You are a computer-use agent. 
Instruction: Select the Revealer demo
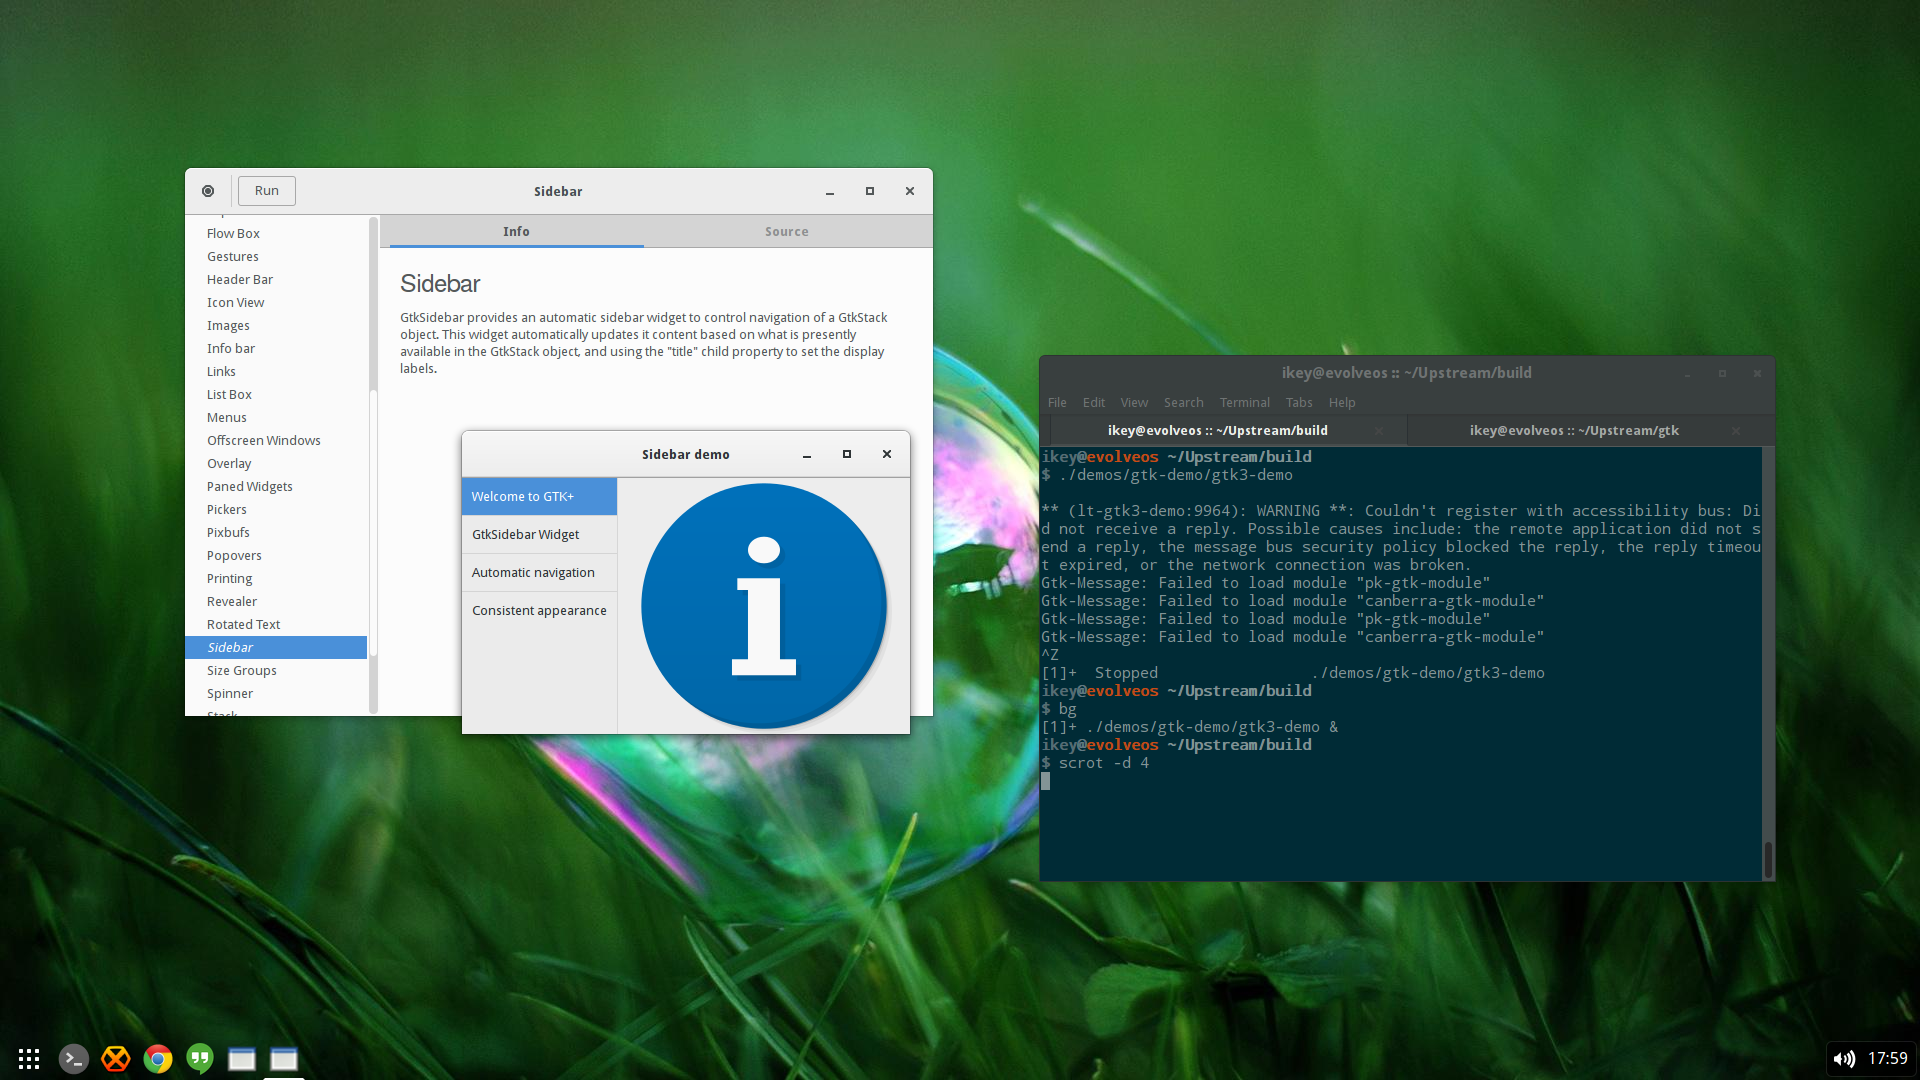click(276, 601)
